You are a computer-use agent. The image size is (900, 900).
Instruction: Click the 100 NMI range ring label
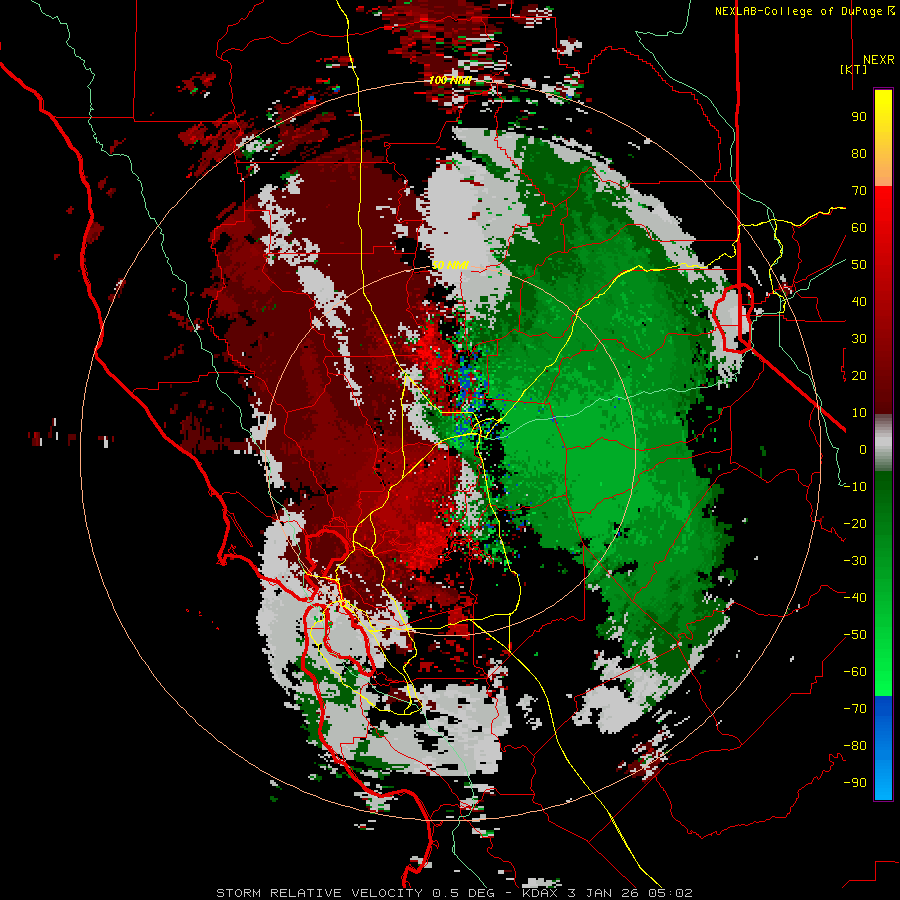tap(450, 80)
